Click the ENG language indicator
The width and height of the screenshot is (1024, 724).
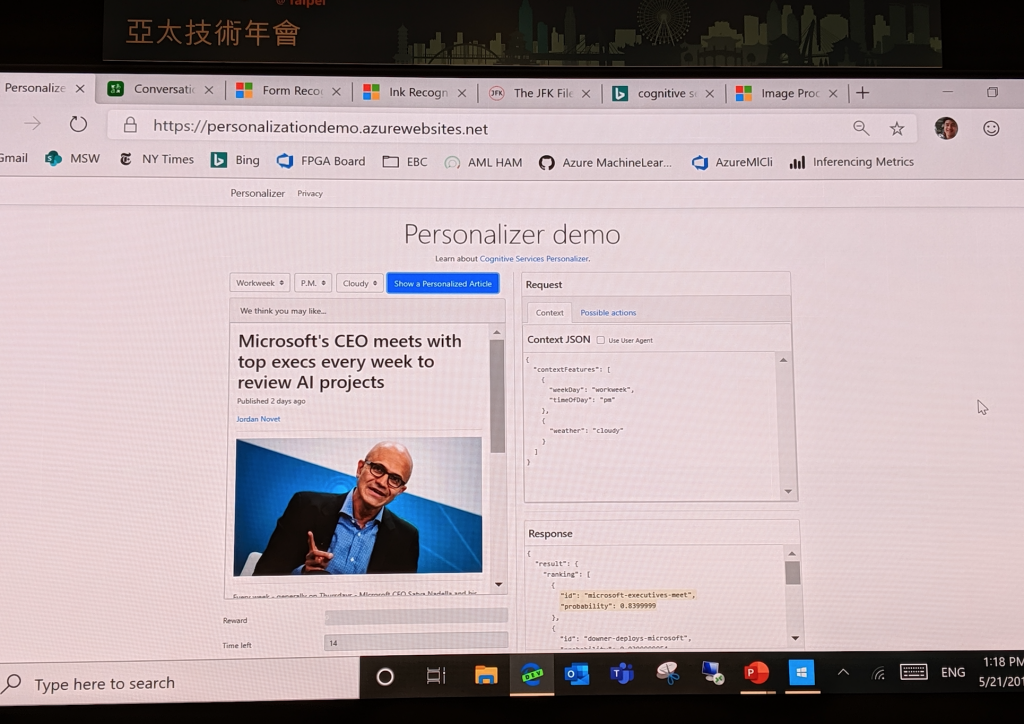(x=953, y=672)
